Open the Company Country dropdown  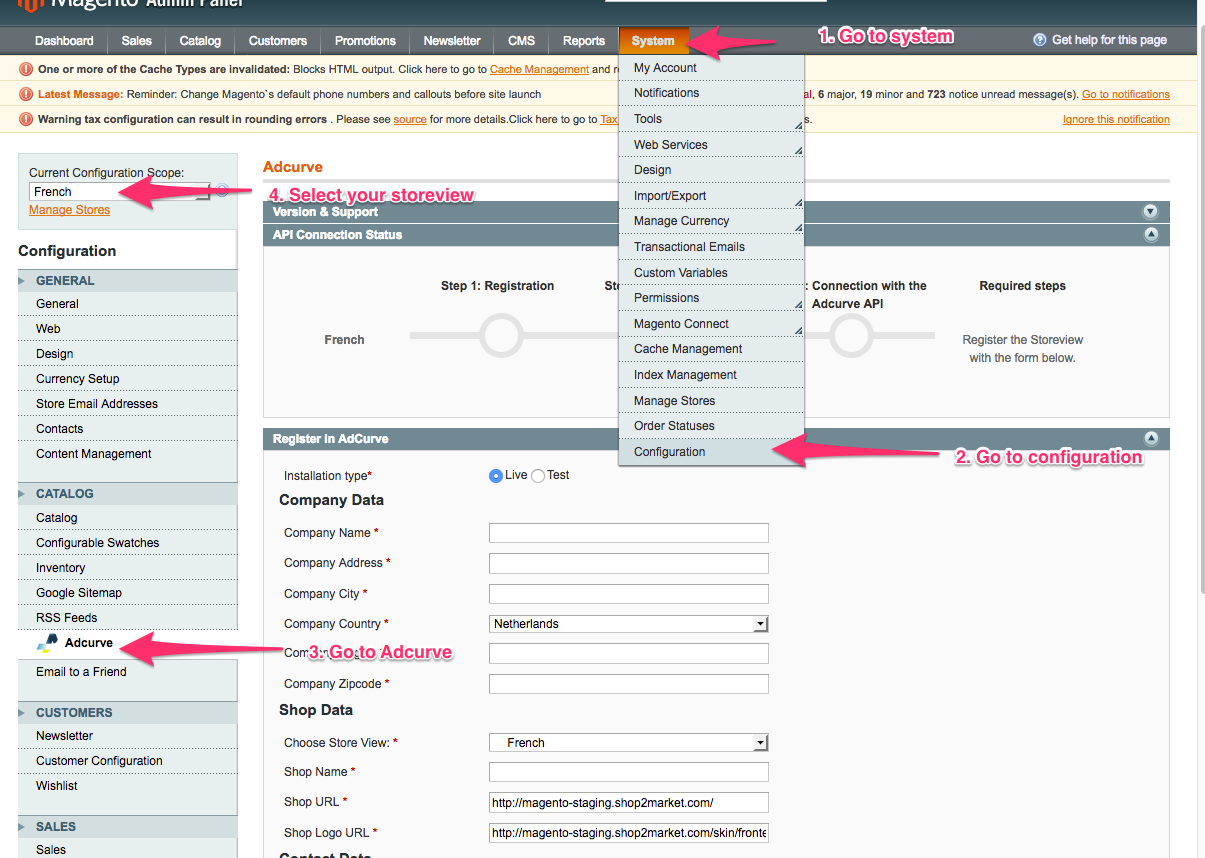click(628, 623)
